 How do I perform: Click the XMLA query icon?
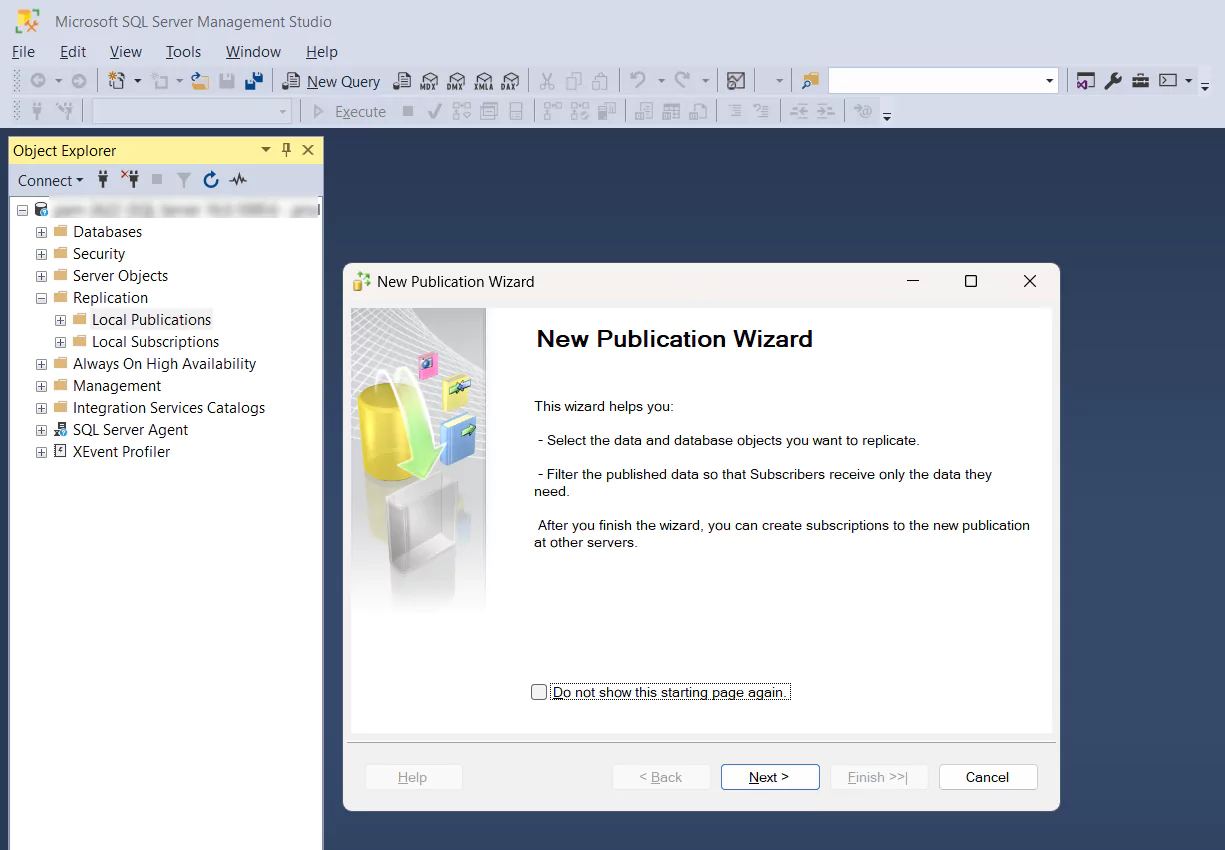click(x=484, y=81)
